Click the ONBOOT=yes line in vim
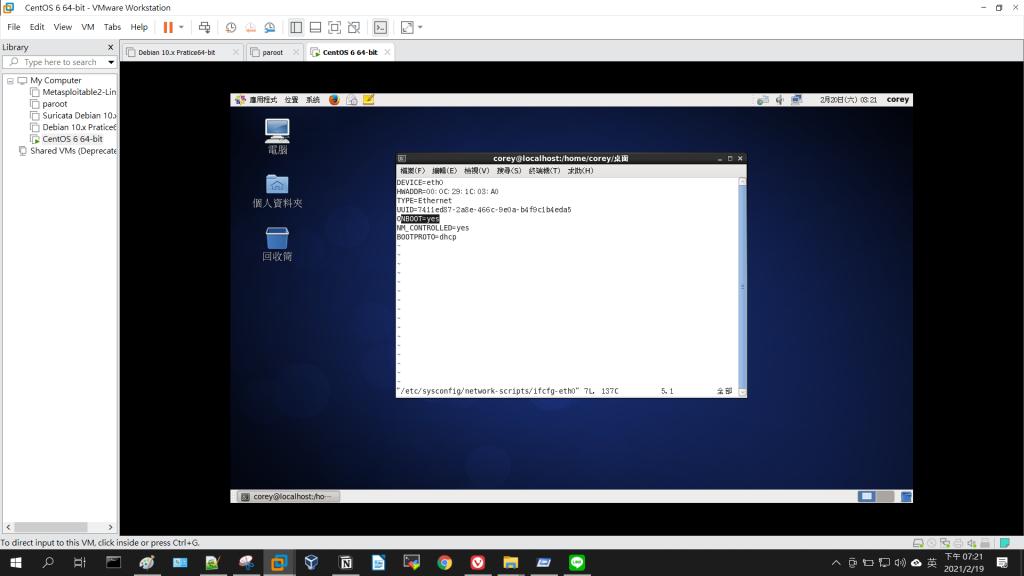Viewport: 1024px width, 576px height. (418, 219)
